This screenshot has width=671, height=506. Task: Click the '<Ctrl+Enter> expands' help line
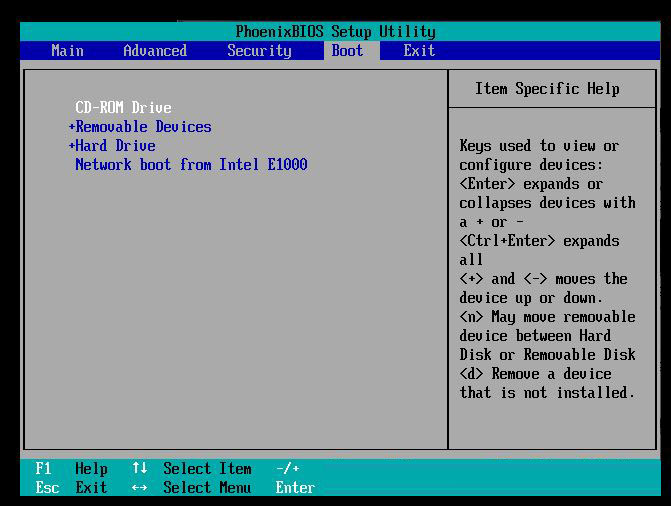pos(539,241)
